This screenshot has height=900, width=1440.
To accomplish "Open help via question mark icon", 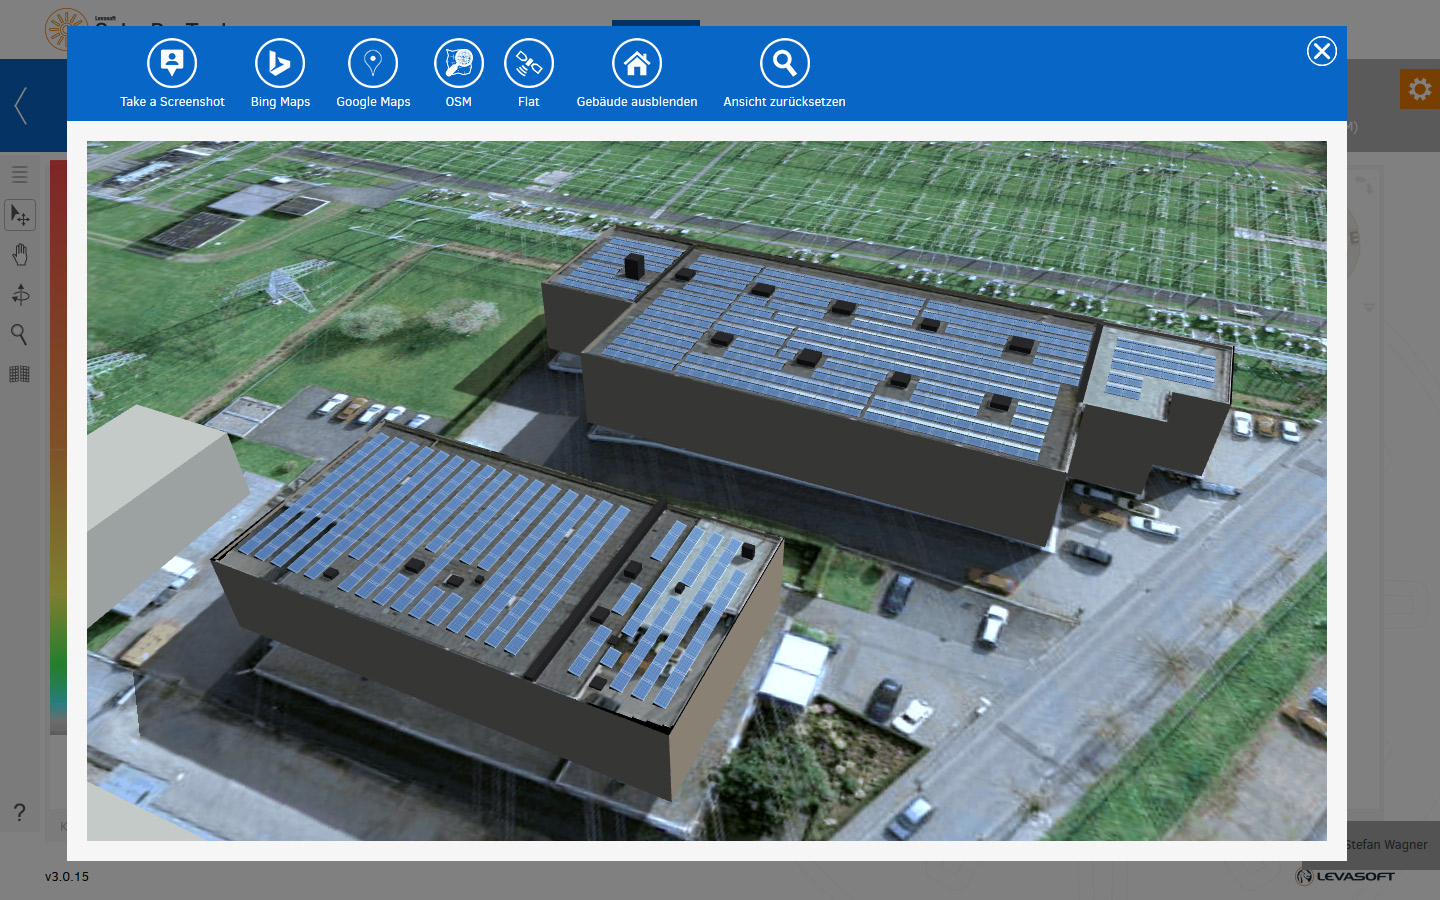I will (x=19, y=812).
